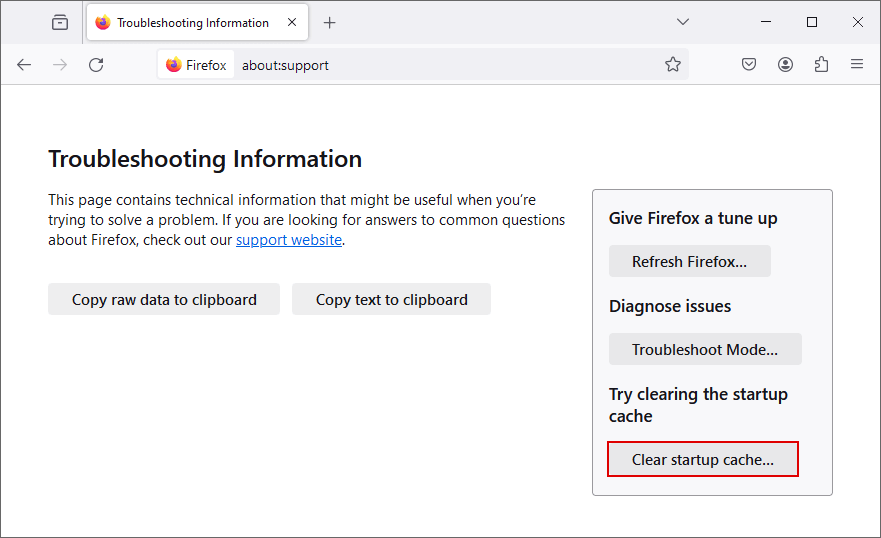Select the Troubleshooting Information tab
Screen dimensions: 881x538
pyautogui.click(x=197, y=22)
